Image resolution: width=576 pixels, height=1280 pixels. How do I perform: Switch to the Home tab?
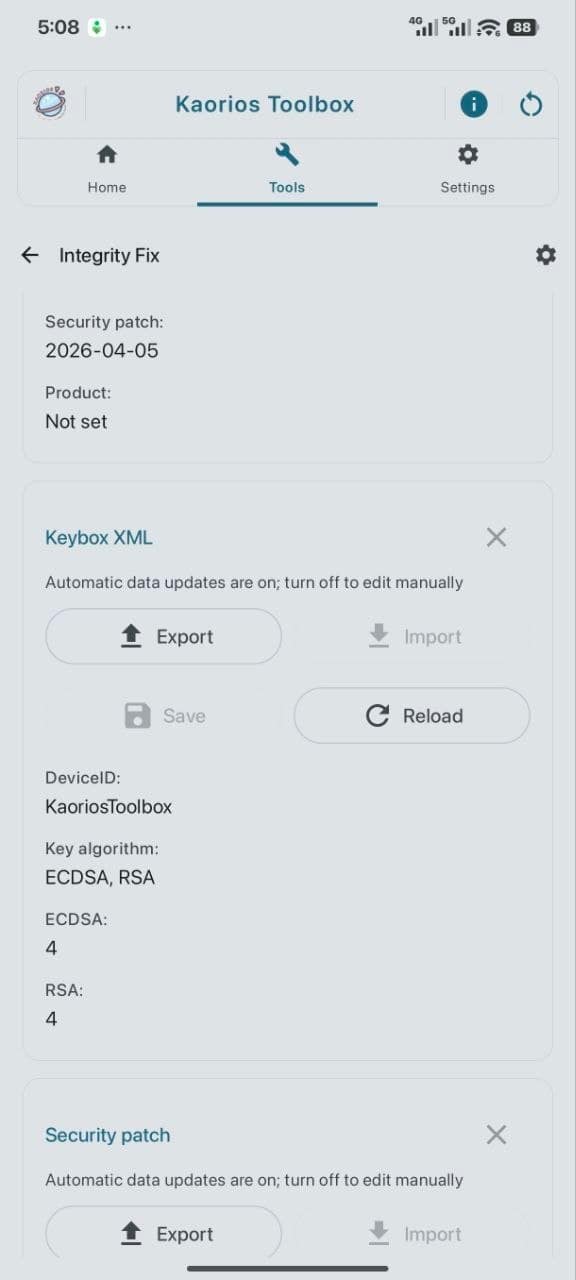pyautogui.click(x=107, y=170)
